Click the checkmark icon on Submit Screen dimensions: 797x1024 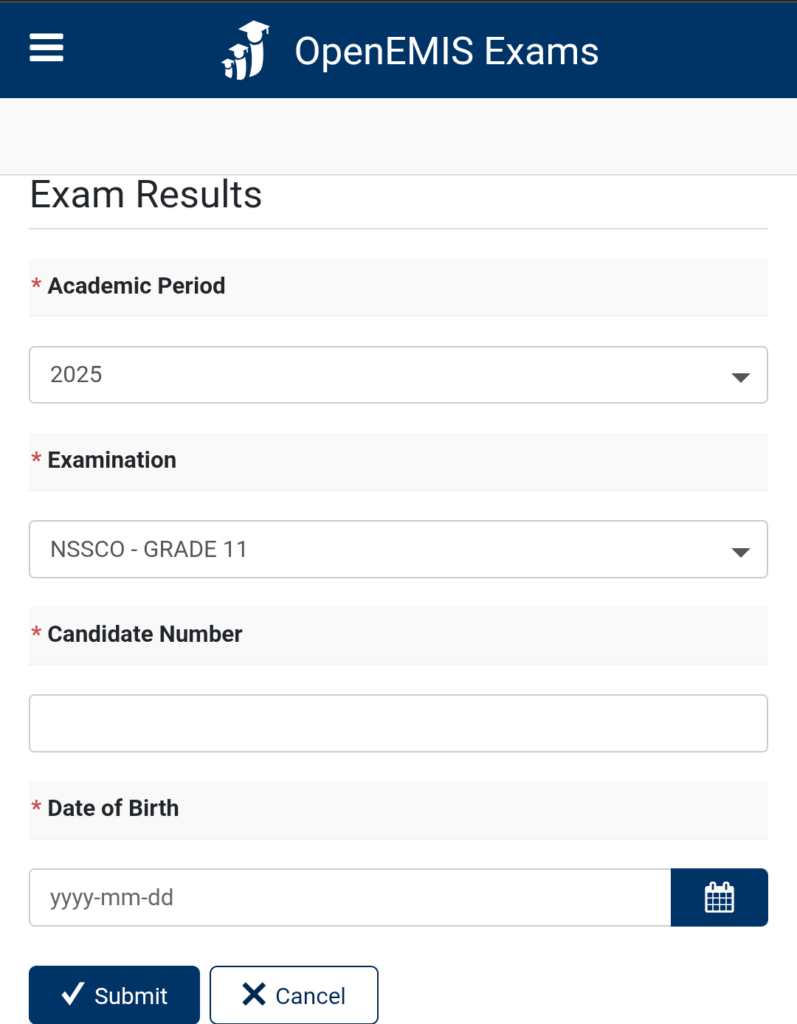tap(72, 994)
